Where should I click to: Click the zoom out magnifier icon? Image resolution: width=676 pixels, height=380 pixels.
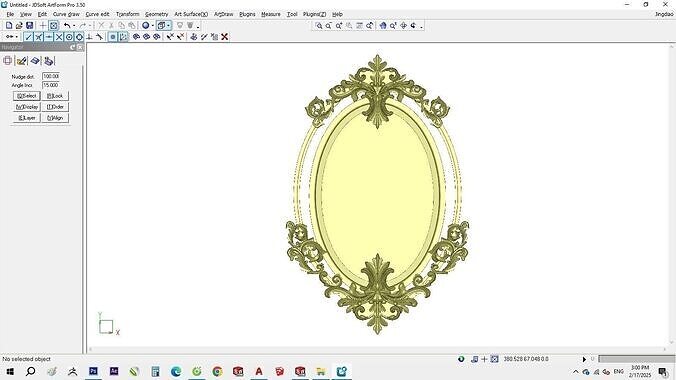point(329,26)
